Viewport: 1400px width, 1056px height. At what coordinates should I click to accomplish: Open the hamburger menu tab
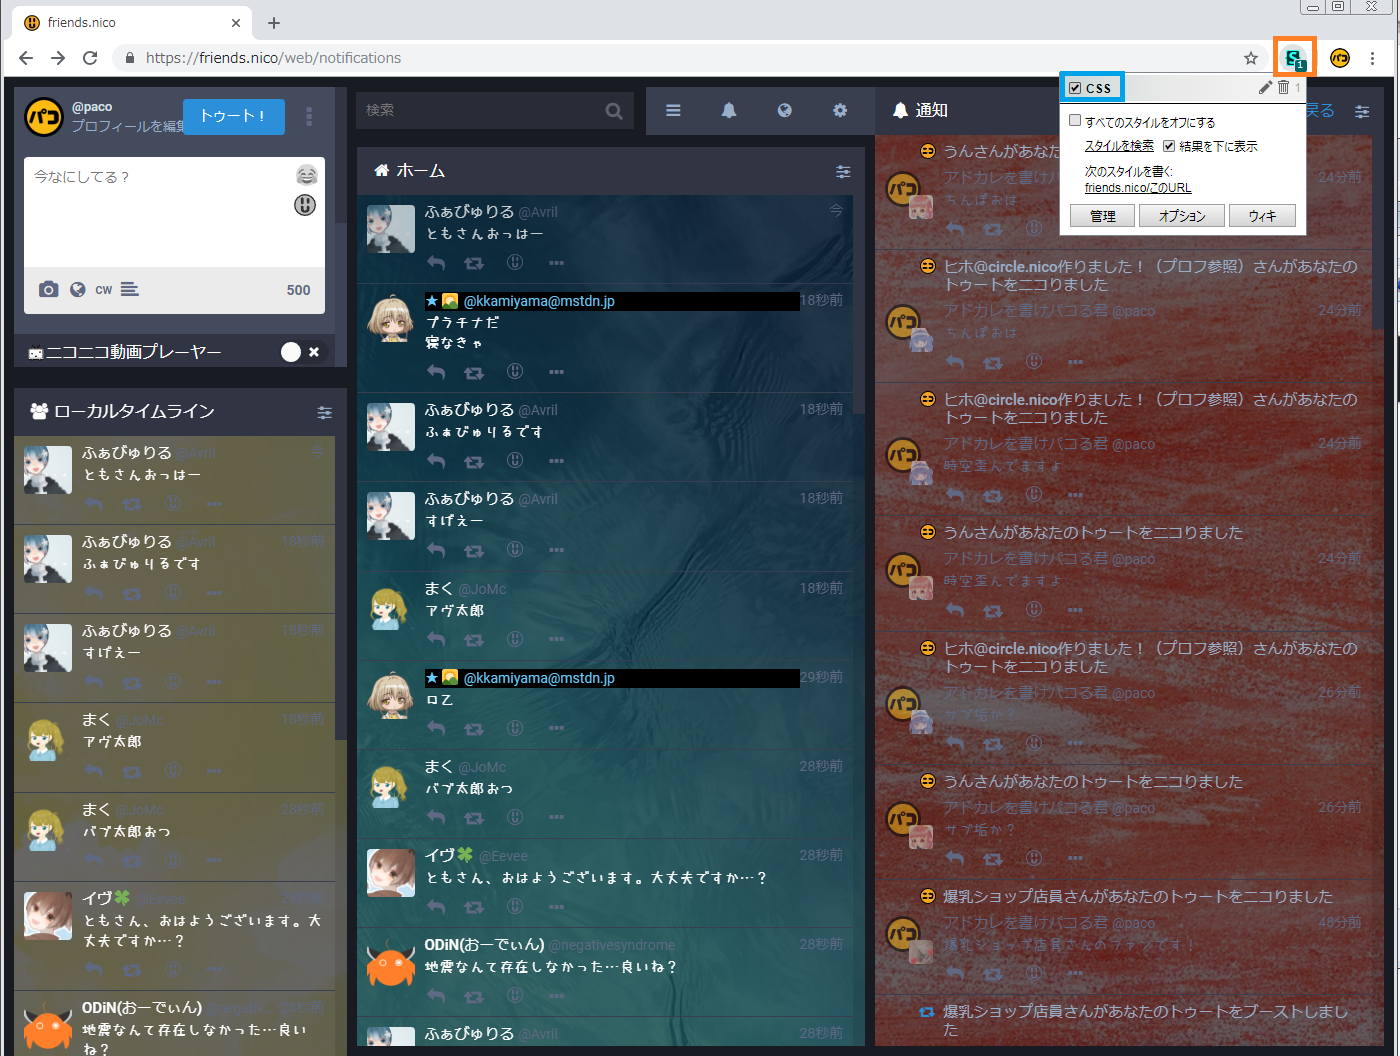tap(673, 110)
